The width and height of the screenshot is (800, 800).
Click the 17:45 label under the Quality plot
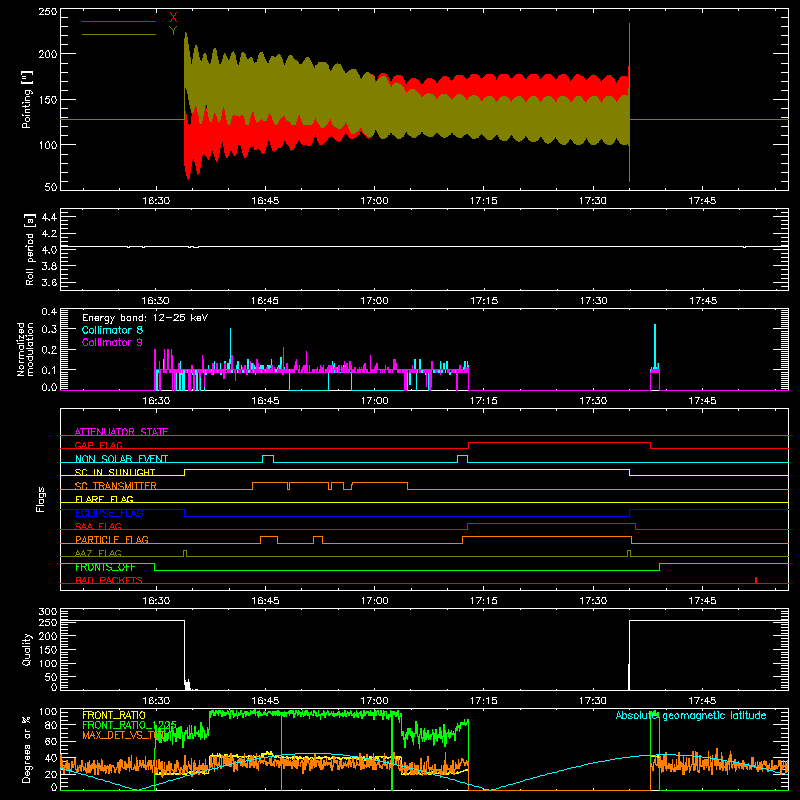coord(702,701)
